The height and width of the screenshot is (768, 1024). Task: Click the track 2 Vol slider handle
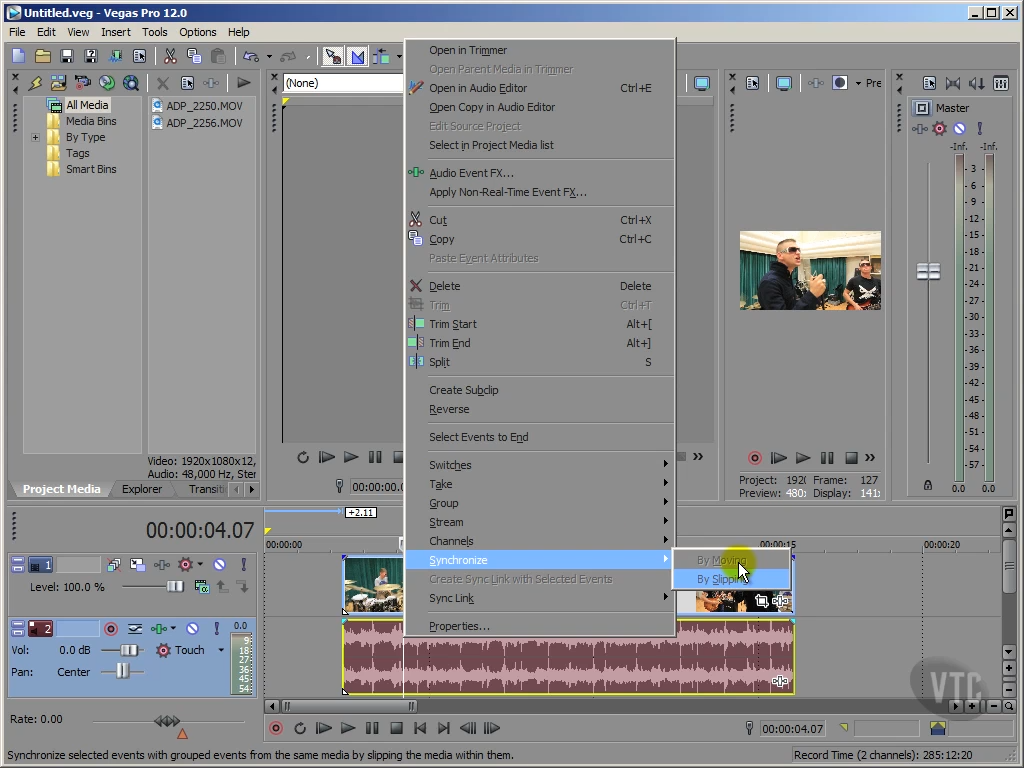[x=129, y=650]
